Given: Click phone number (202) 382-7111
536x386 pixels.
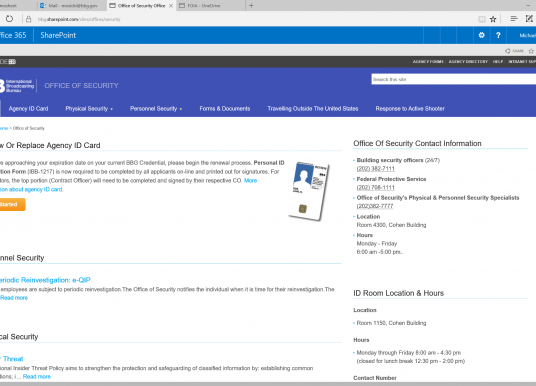Looking at the screenshot, I should [x=375, y=169].
